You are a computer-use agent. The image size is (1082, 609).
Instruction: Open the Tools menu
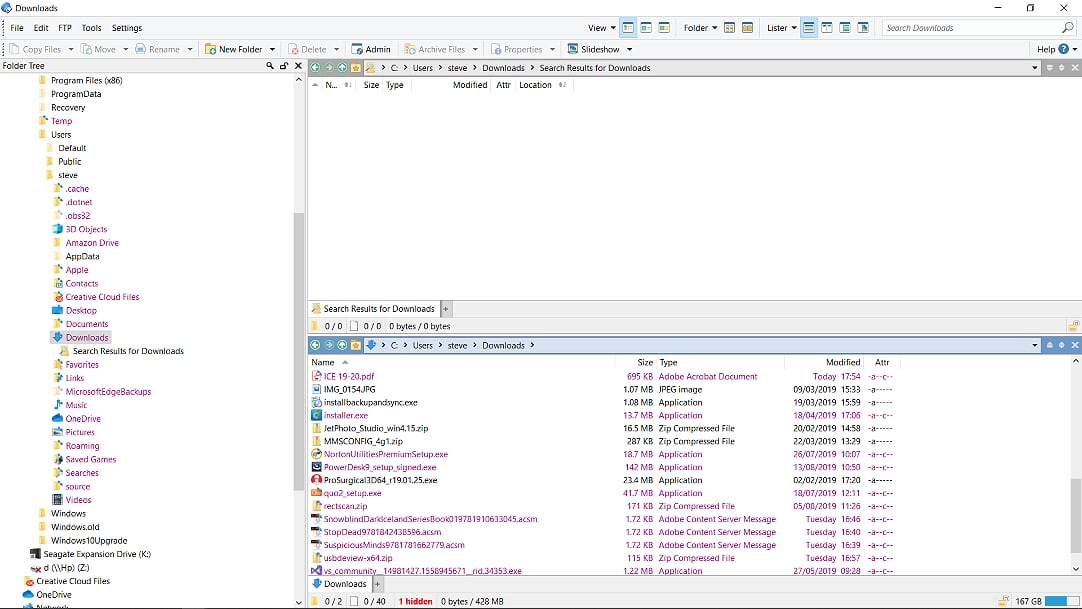point(91,27)
